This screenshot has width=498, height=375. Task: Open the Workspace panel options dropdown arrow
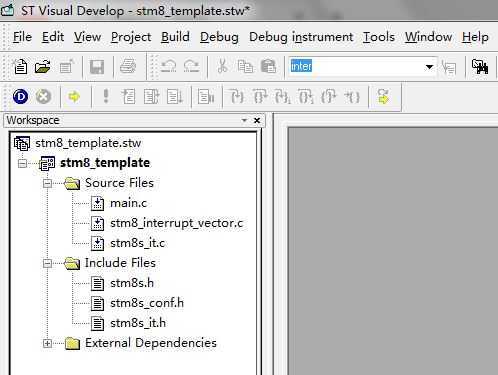pos(244,120)
